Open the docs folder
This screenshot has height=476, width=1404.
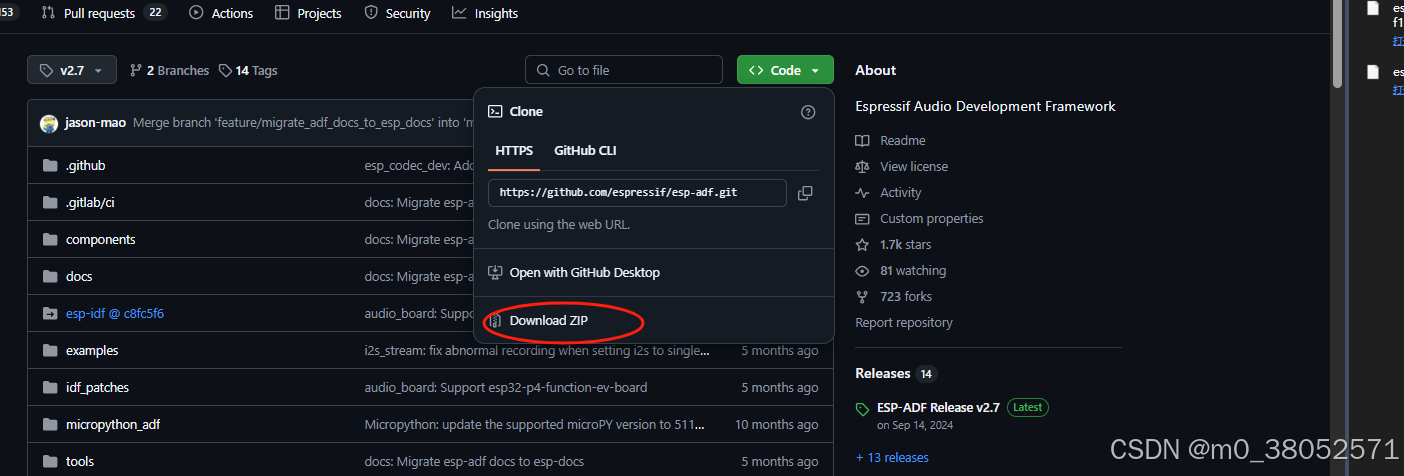(79, 277)
